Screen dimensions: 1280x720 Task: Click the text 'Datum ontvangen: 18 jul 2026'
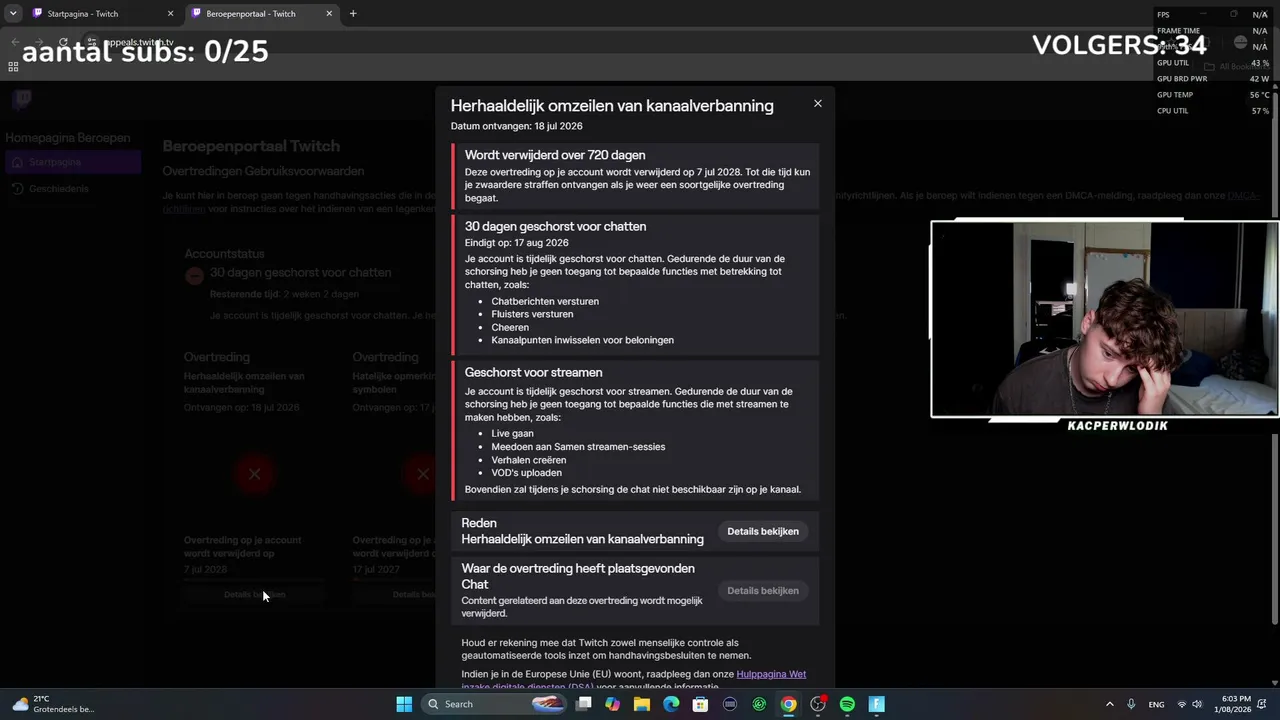[x=516, y=126]
